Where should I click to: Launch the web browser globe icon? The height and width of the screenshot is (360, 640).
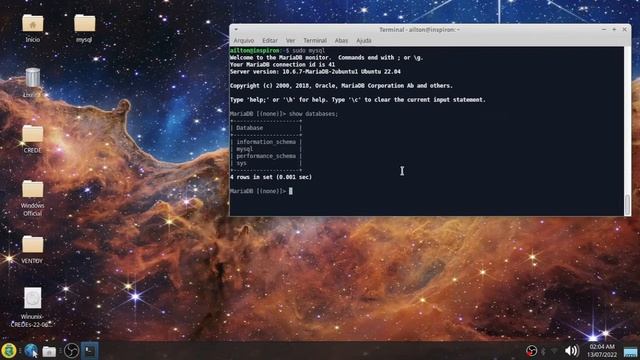[31, 351]
